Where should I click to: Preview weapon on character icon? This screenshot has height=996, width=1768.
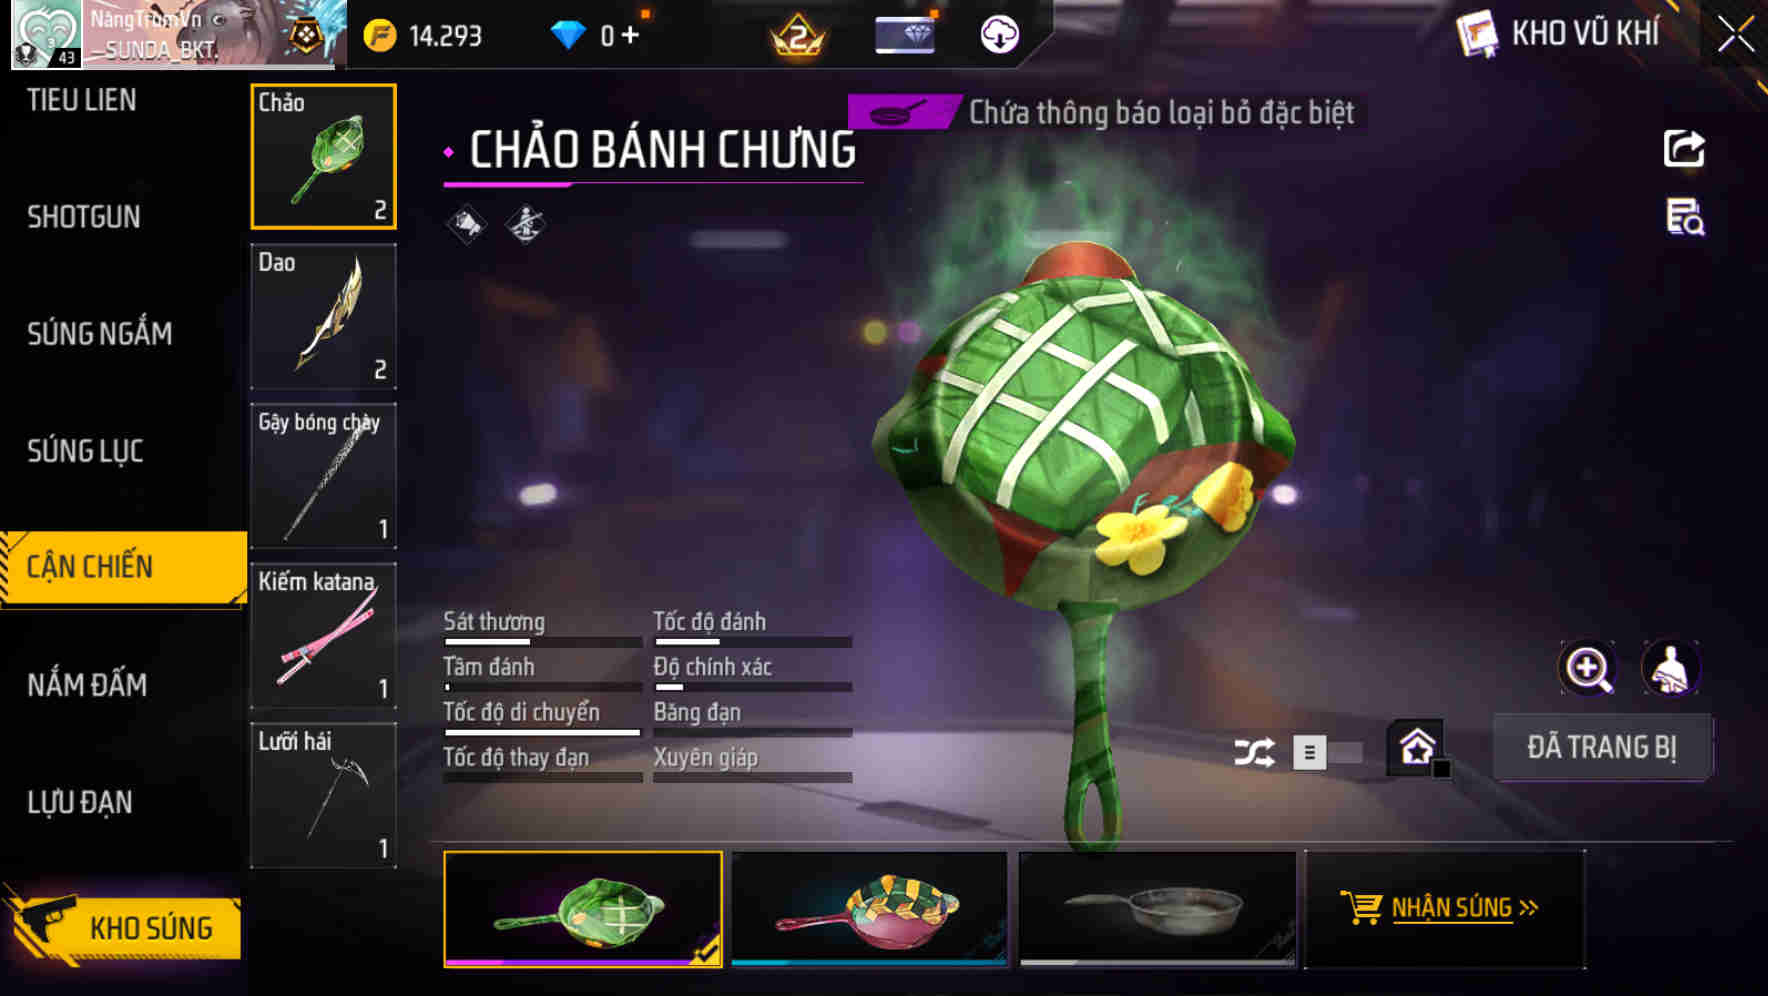coord(1671,668)
